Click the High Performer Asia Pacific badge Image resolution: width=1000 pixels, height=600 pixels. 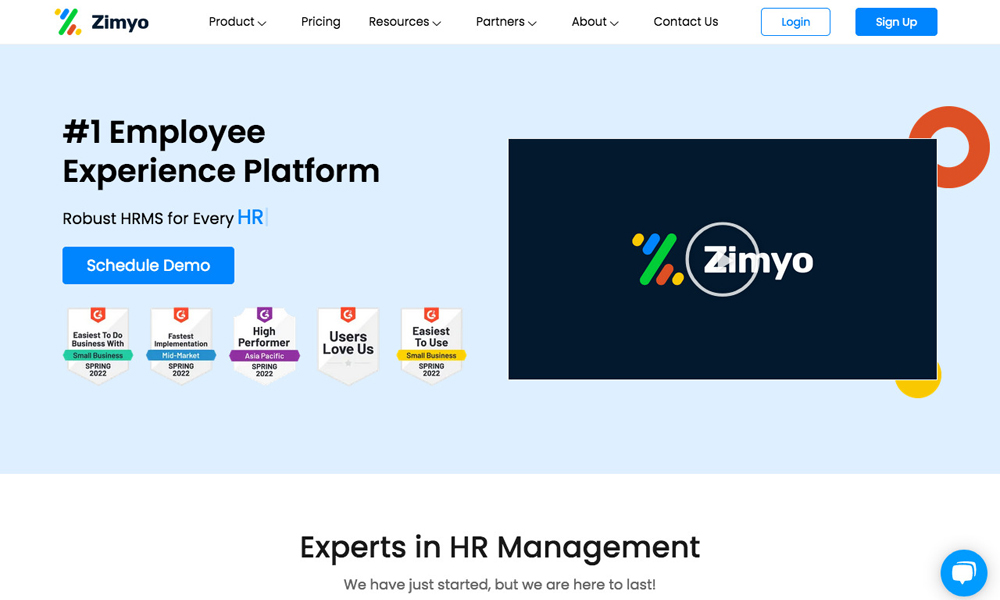click(x=264, y=345)
